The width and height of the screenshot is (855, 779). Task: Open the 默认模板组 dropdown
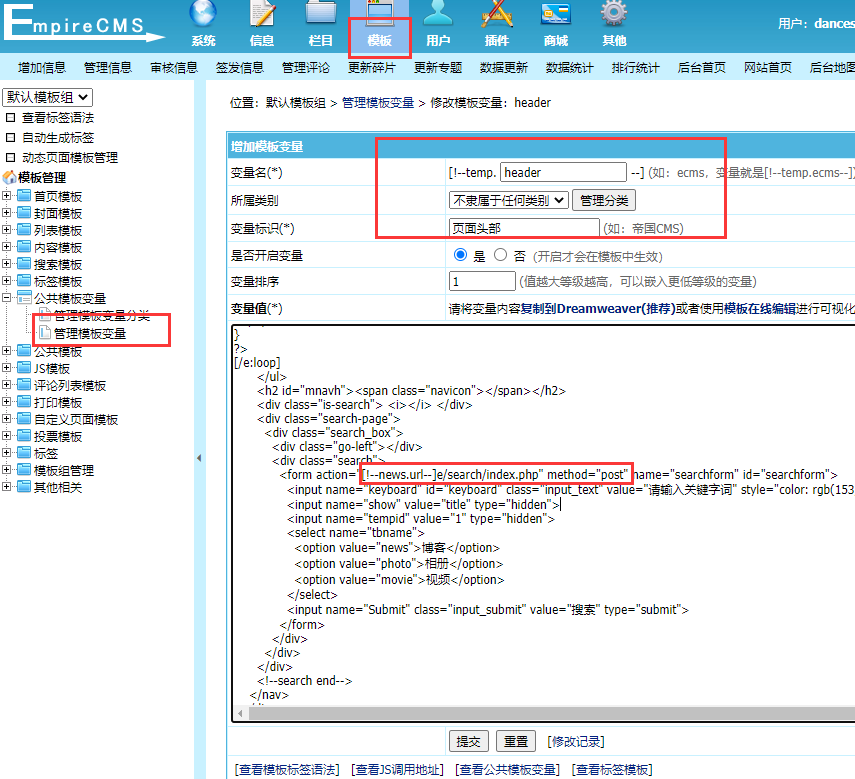(48, 97)
